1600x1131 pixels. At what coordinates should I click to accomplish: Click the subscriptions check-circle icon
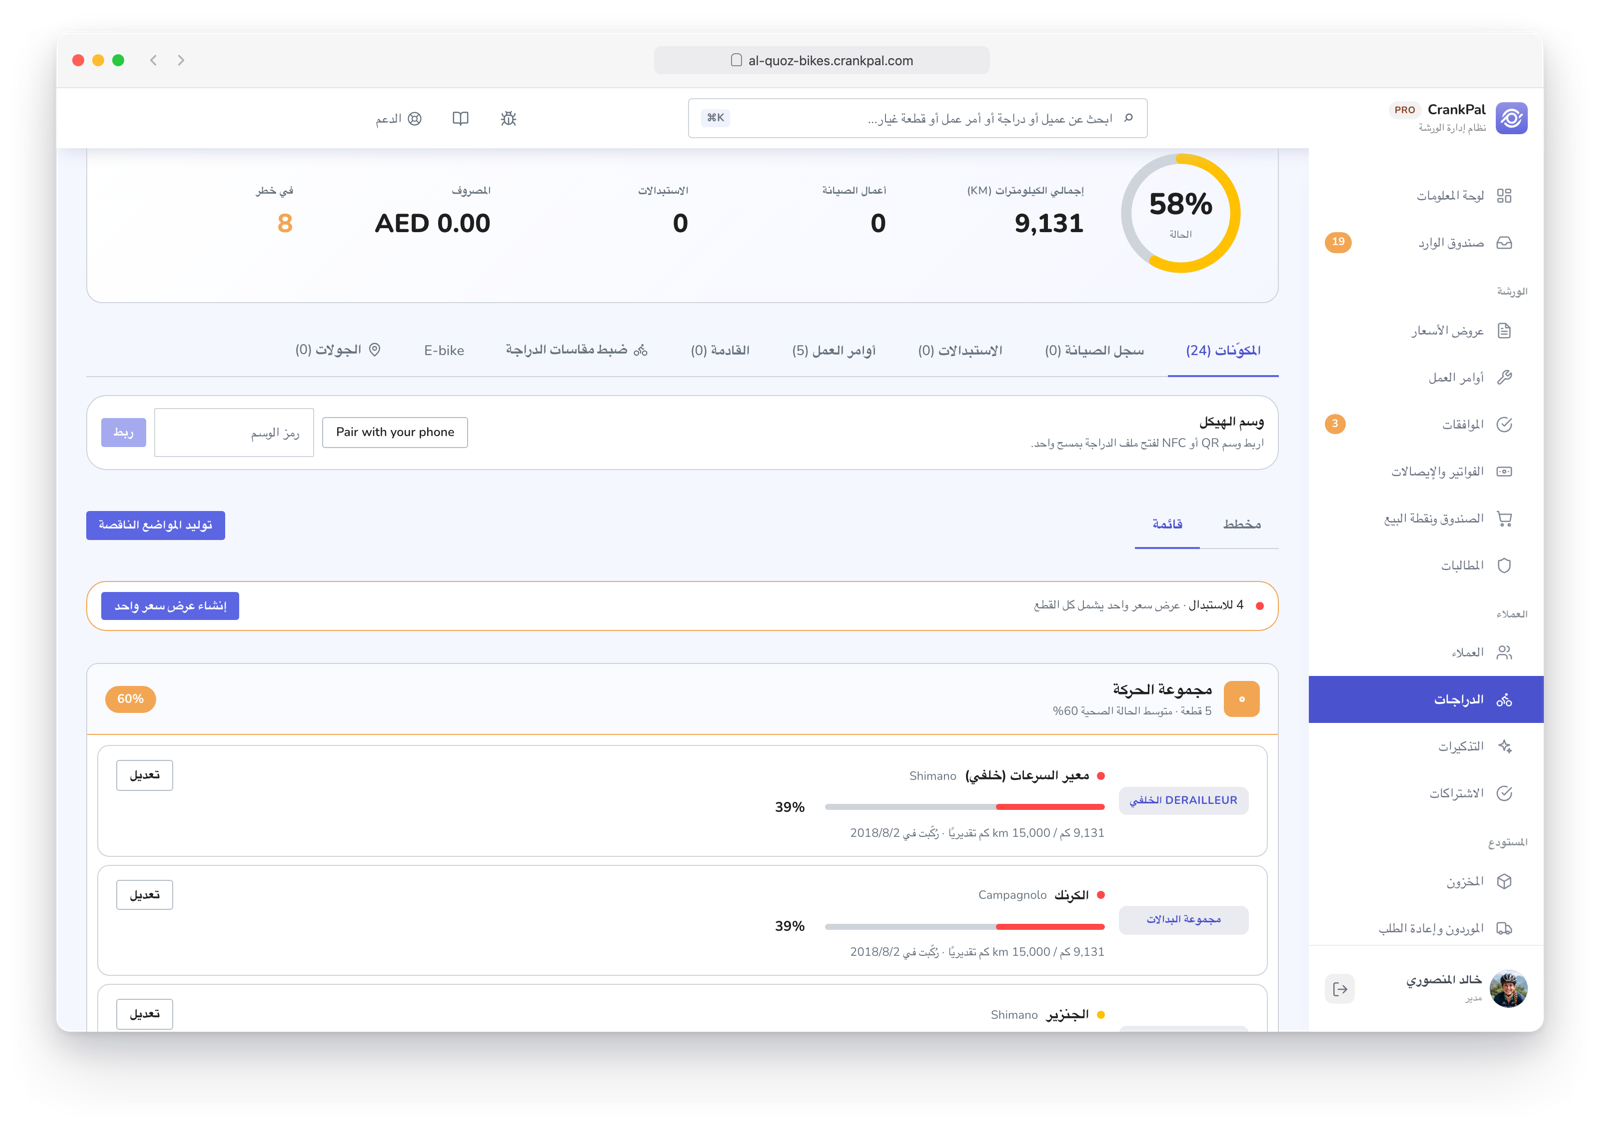tap(1504, 794)
